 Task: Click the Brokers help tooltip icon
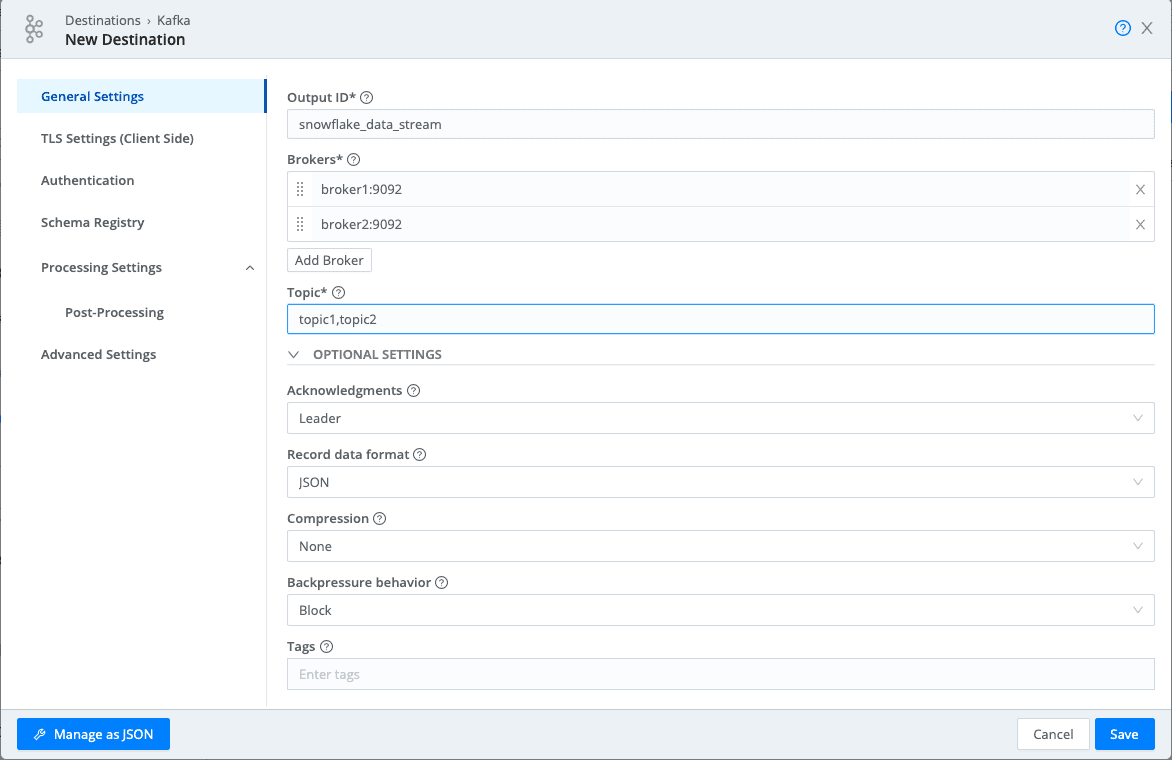(x=353, y=159)
